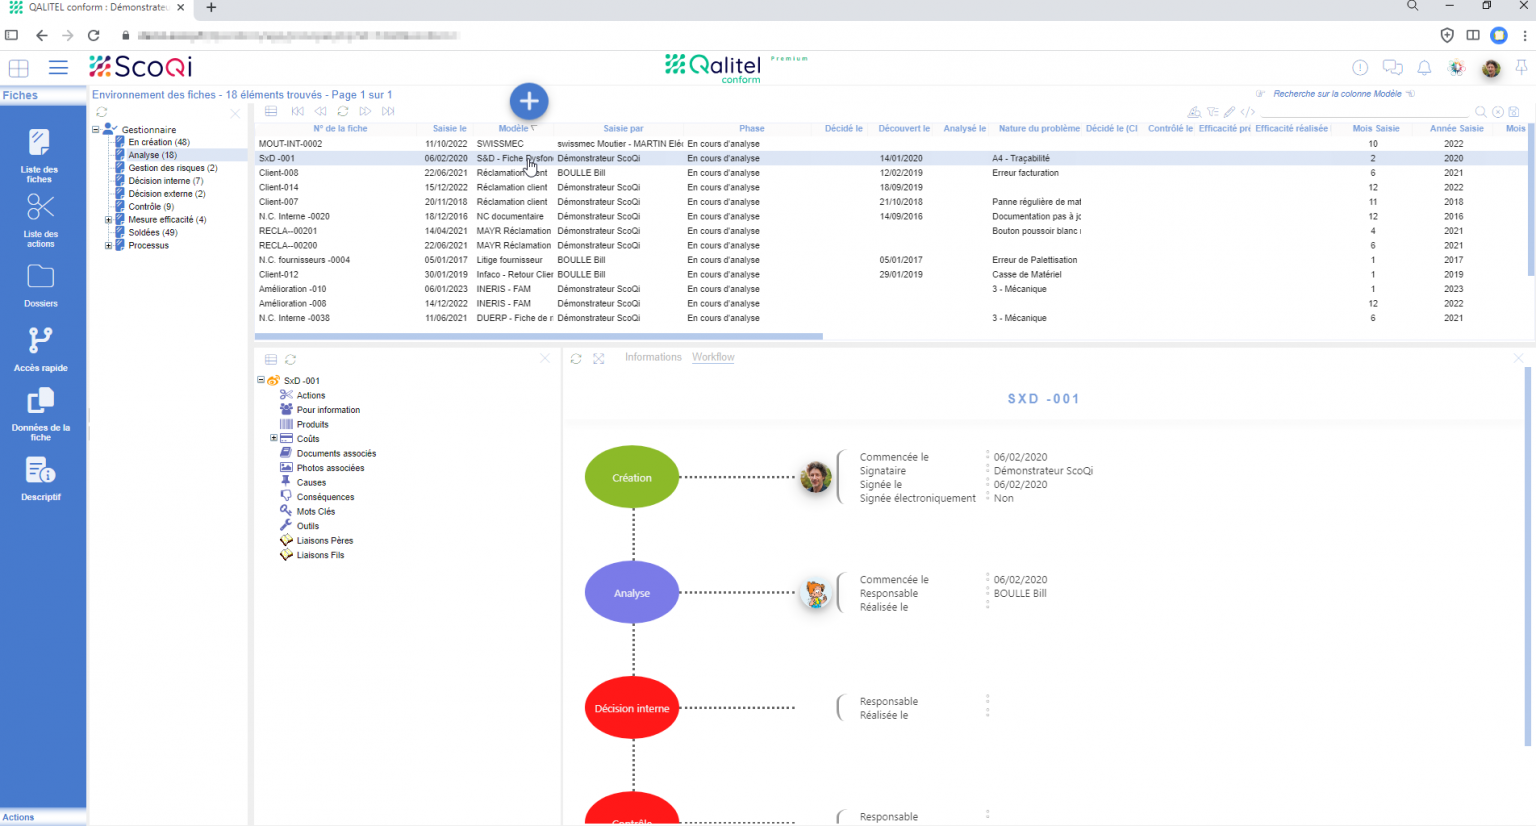The height and width of the screenshot is (826, 1536).
Task: Select the pencil edit icon in the list toolbar
Action: click(1230, 113)
